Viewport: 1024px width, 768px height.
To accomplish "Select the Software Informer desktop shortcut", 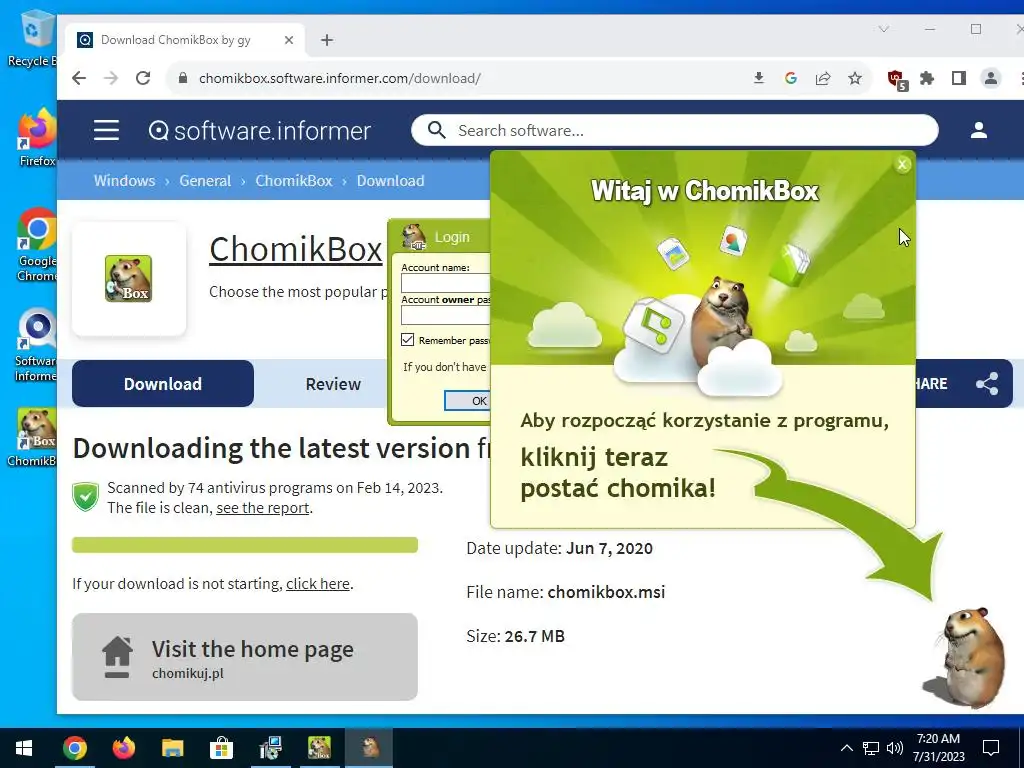I will point(36,345).
